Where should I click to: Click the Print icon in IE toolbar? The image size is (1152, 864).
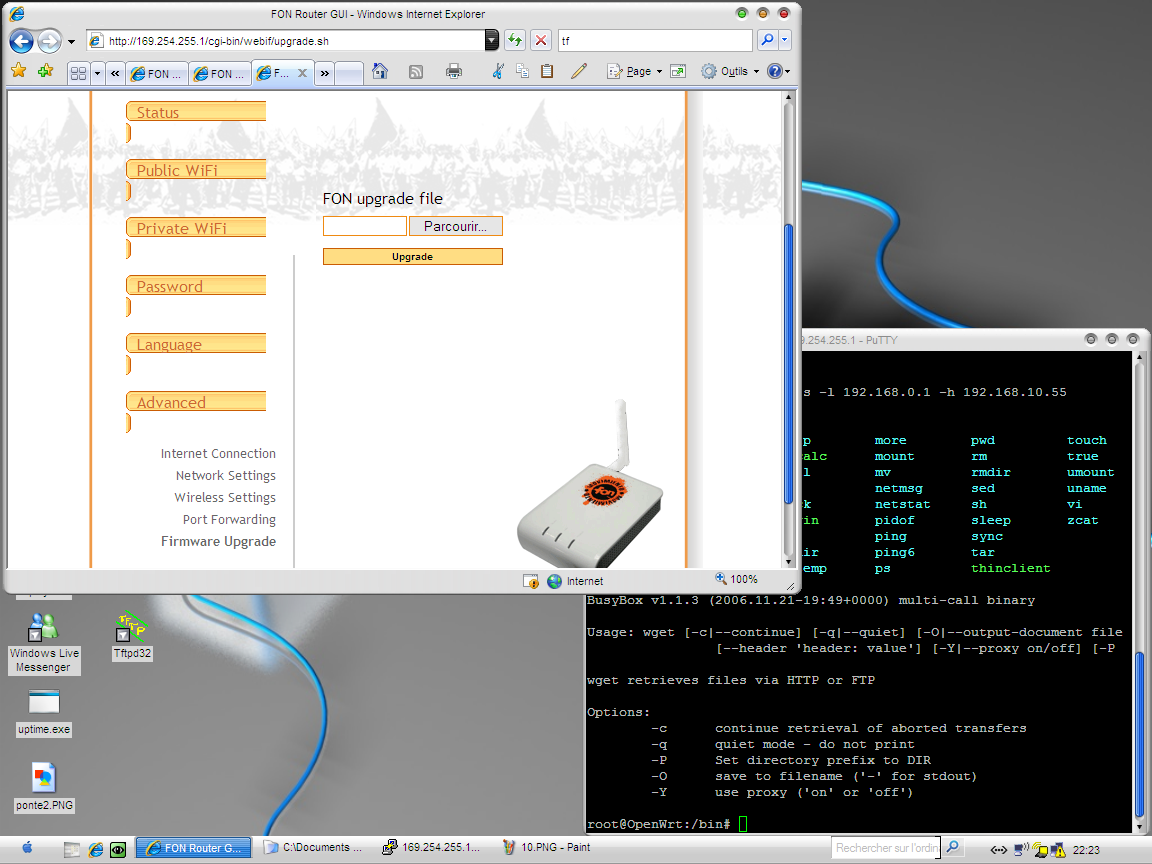pyautogui.click(x=454, y=71)
